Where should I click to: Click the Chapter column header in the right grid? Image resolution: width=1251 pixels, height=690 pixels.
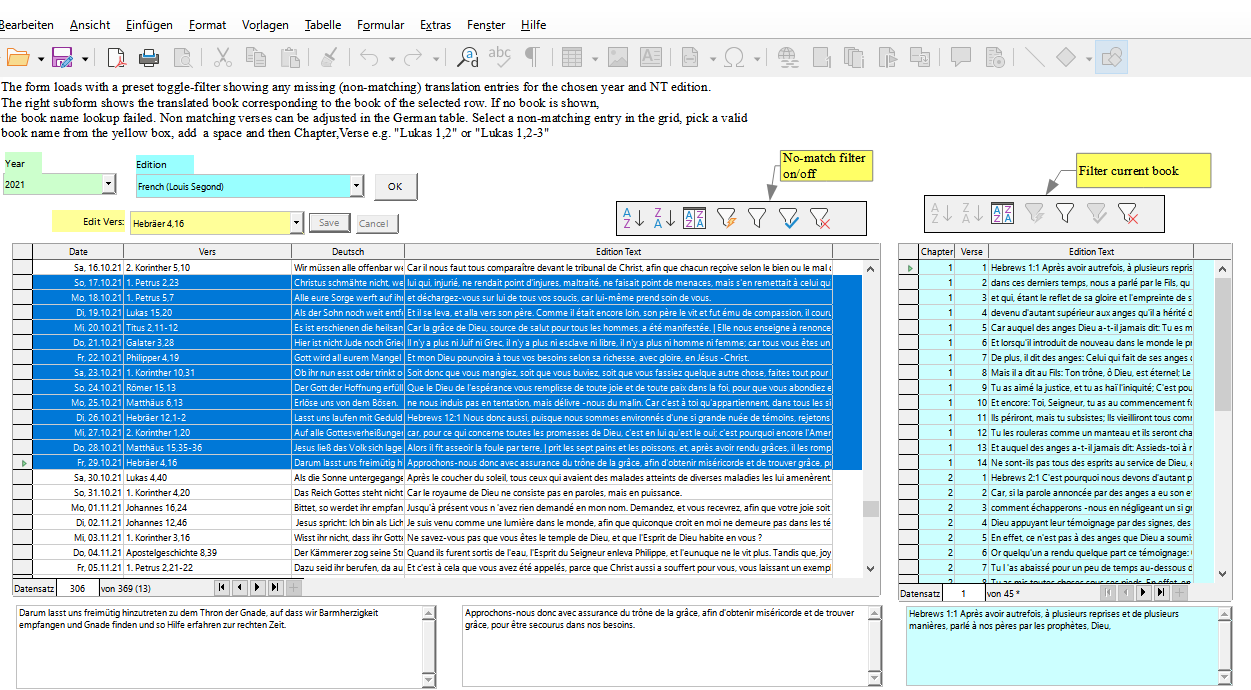click(937, 252)
